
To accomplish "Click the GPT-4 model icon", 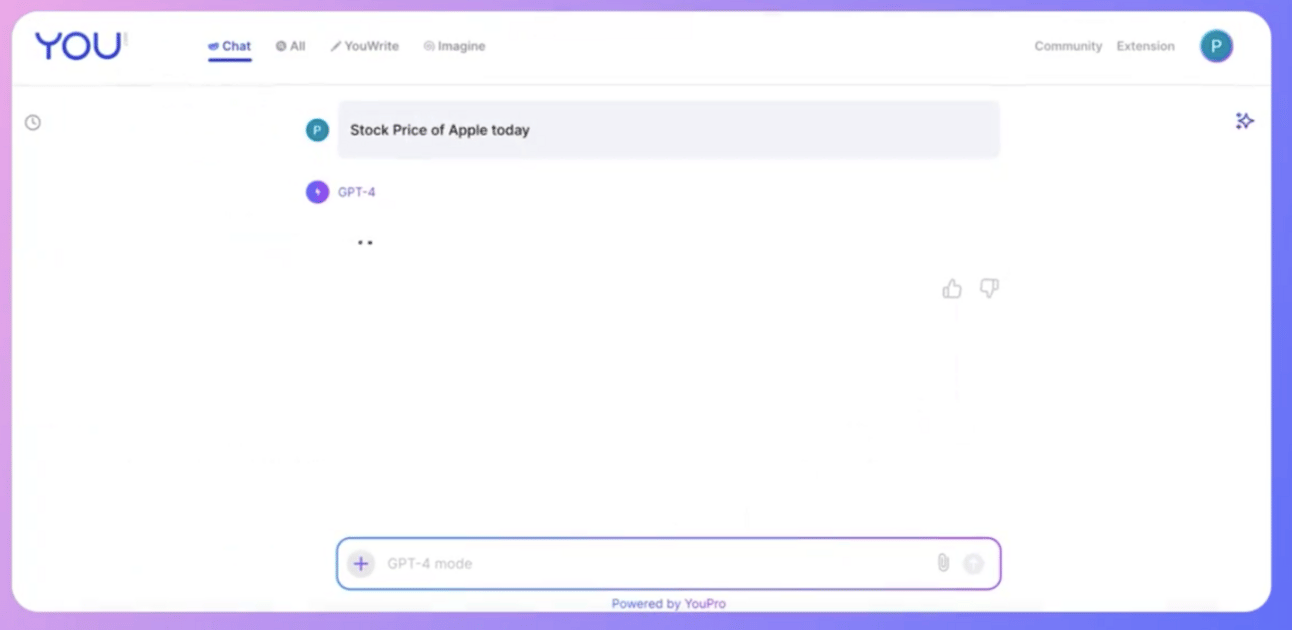I will click(317, 192).
